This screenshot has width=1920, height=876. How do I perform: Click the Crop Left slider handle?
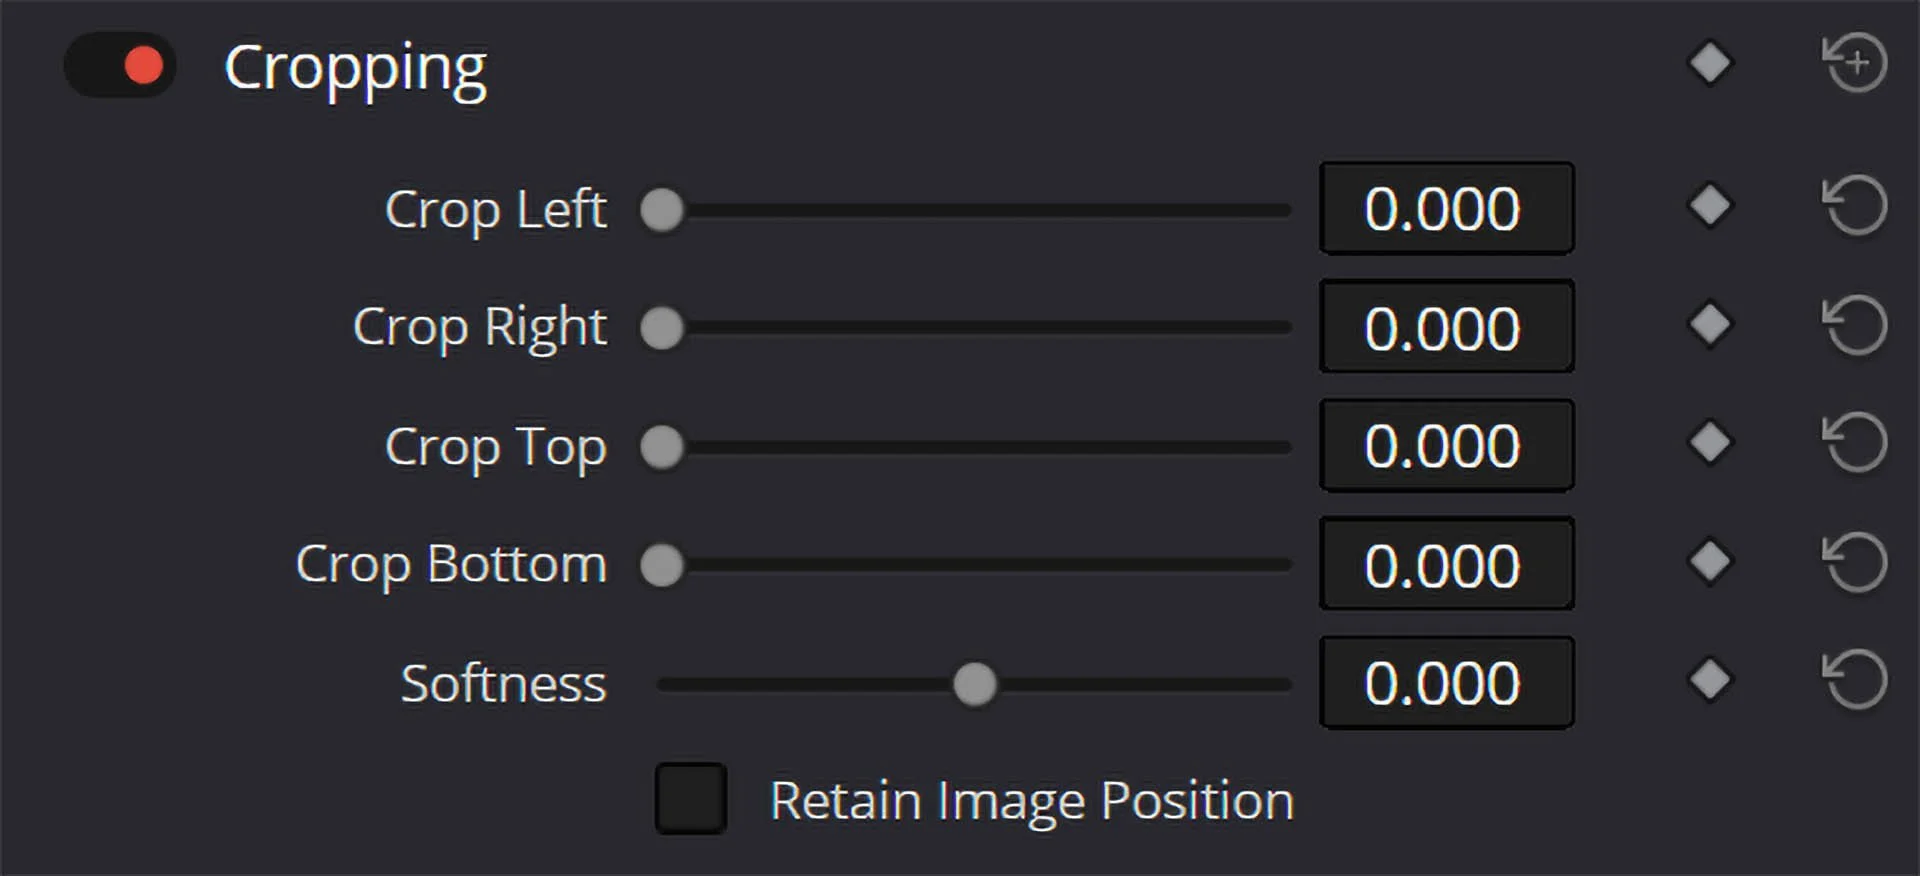tap(662, 210)
